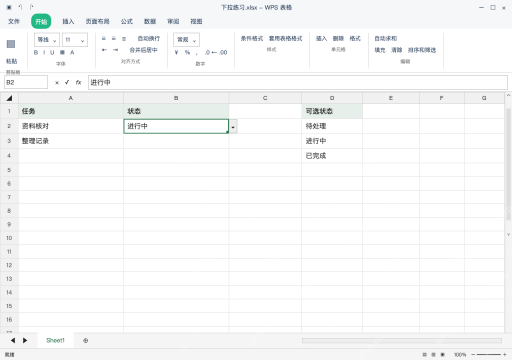Switch to page break preview icon

pos(443,355)
